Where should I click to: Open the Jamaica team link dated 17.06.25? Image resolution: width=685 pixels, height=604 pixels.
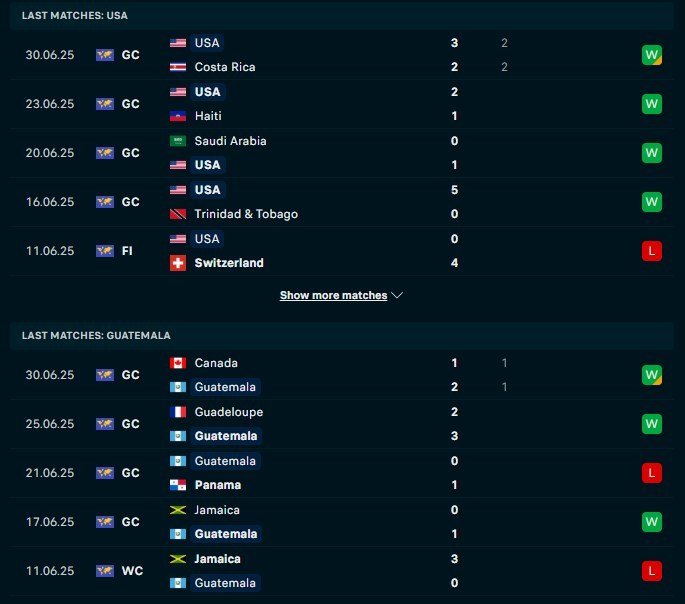pos(217,510)
